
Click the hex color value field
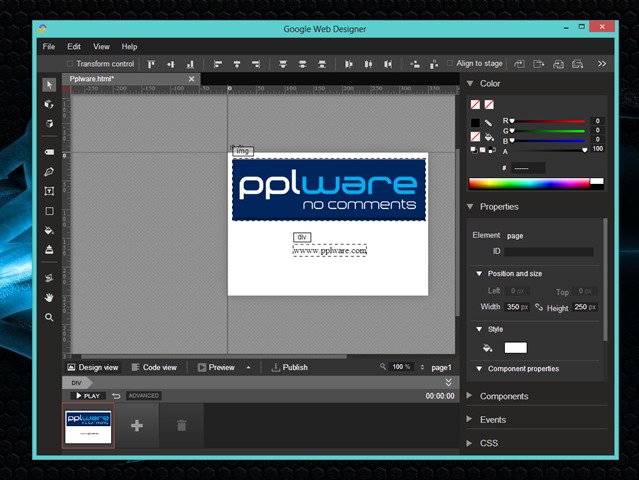528,168
